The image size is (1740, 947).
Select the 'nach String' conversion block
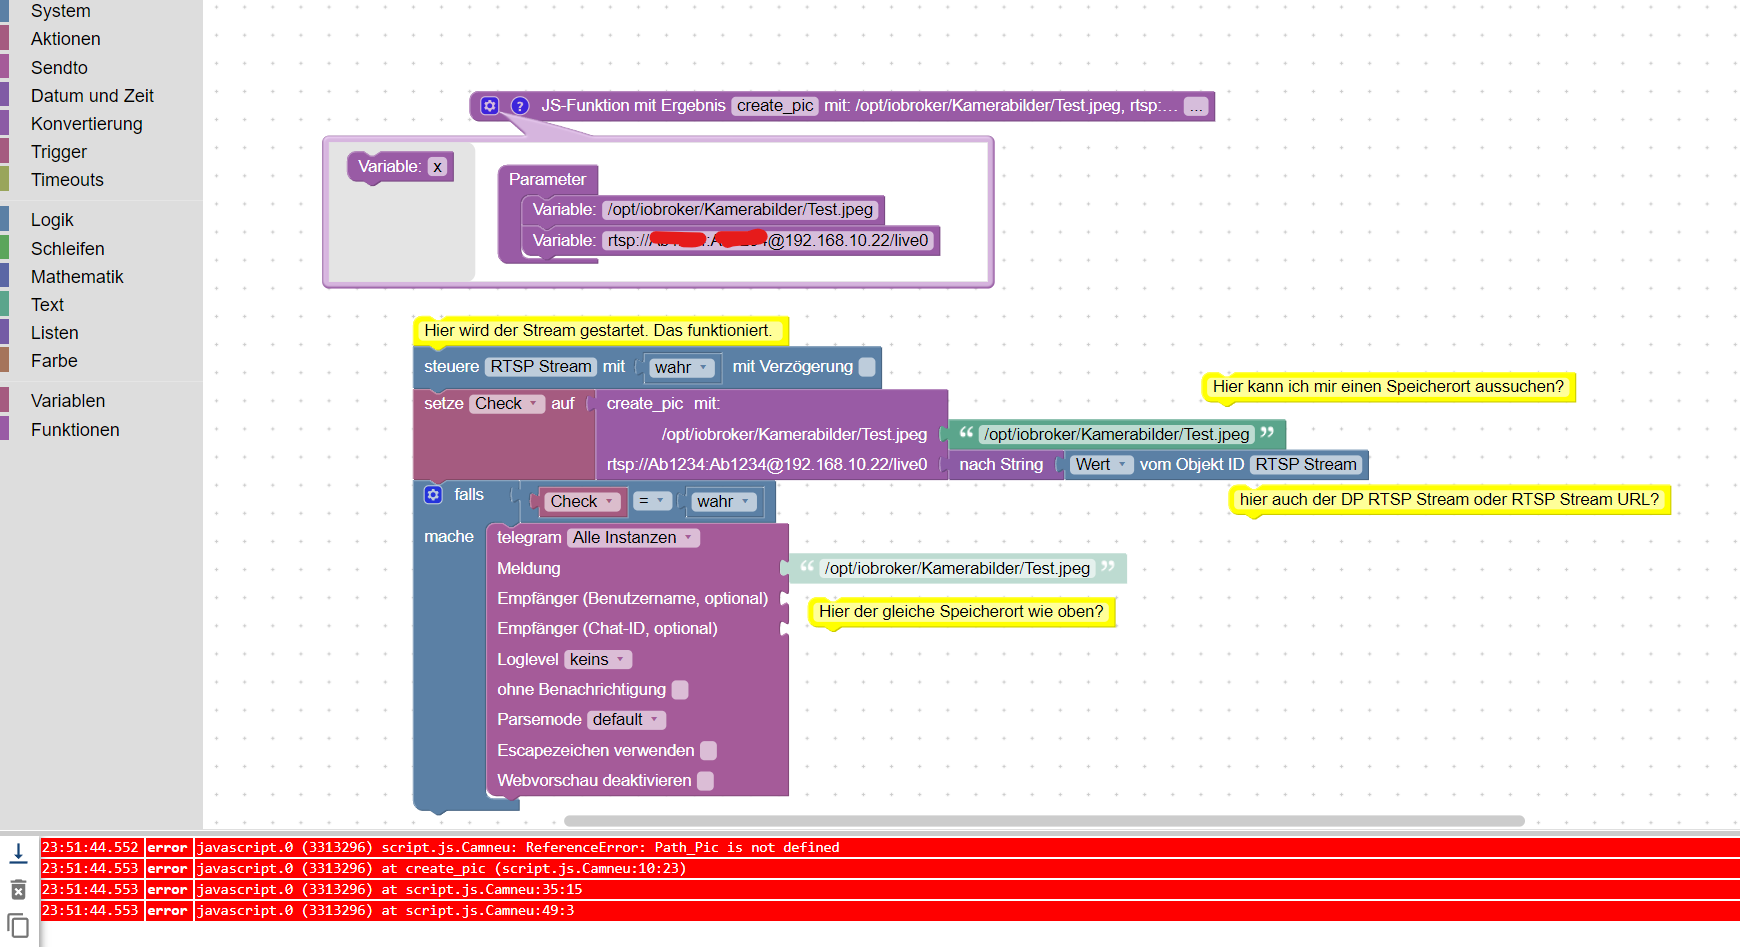(x=1001, y=464)
